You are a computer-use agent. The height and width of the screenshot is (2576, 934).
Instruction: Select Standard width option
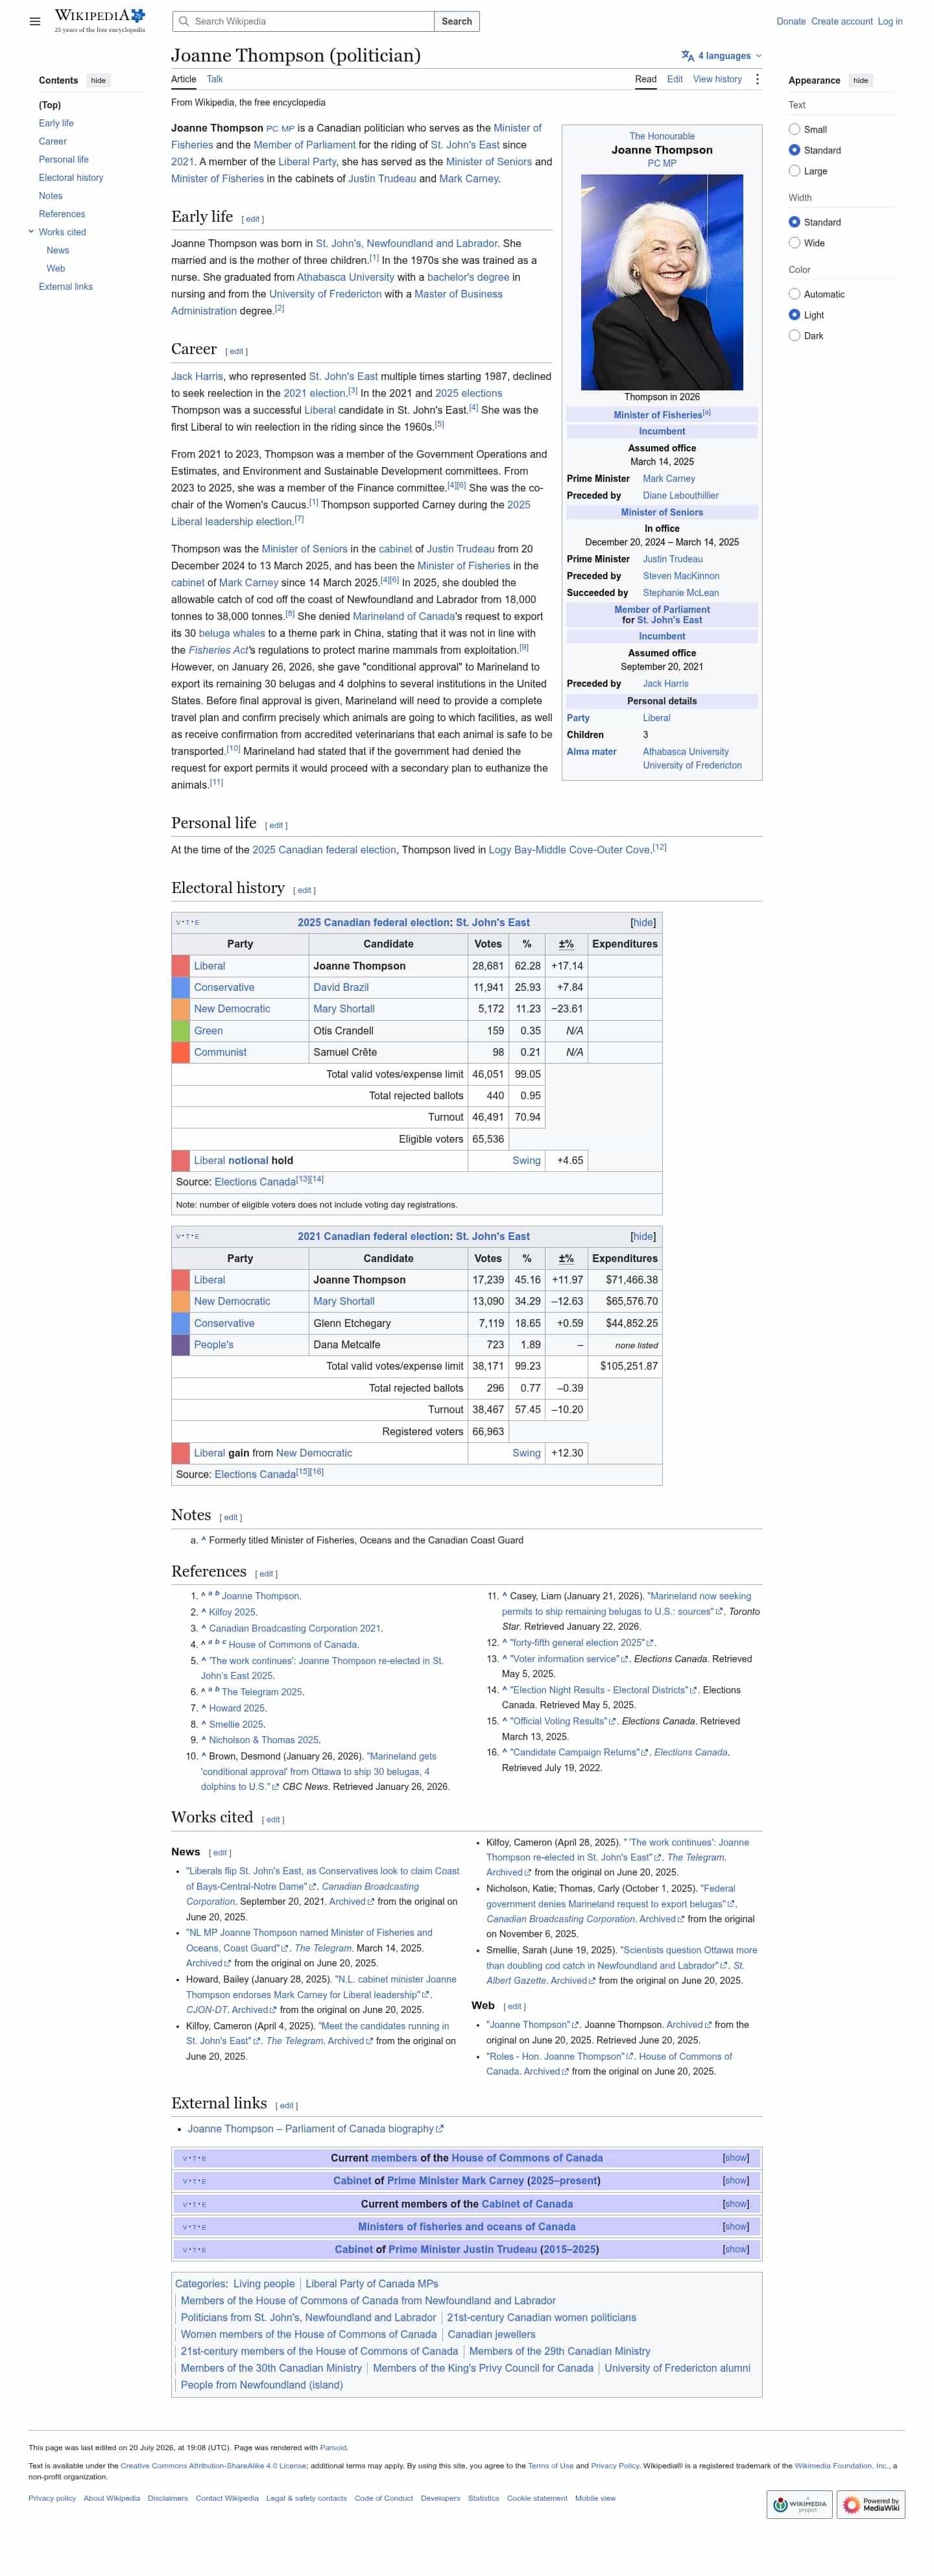[x=794, y=222]
